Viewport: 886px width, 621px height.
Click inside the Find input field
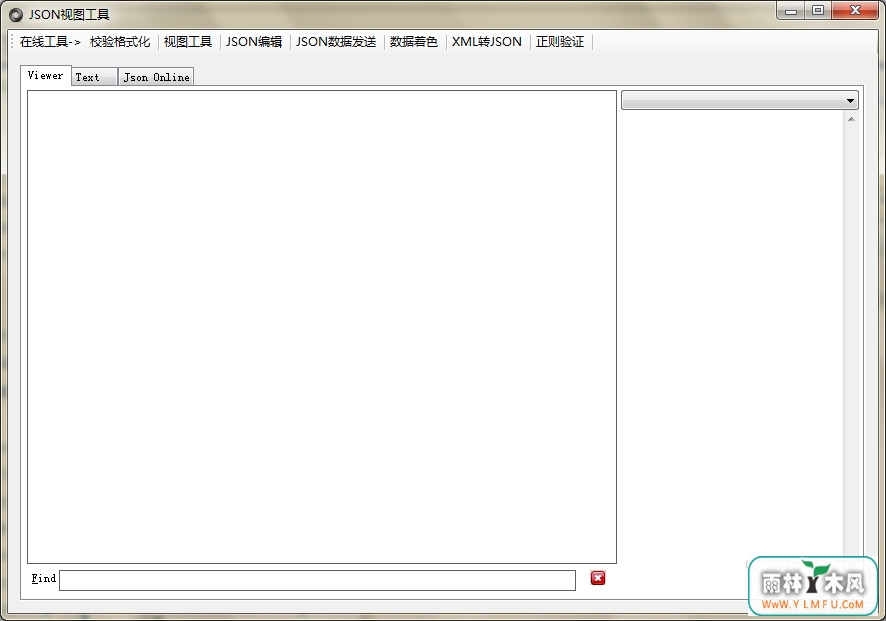[x=318, y=580]
